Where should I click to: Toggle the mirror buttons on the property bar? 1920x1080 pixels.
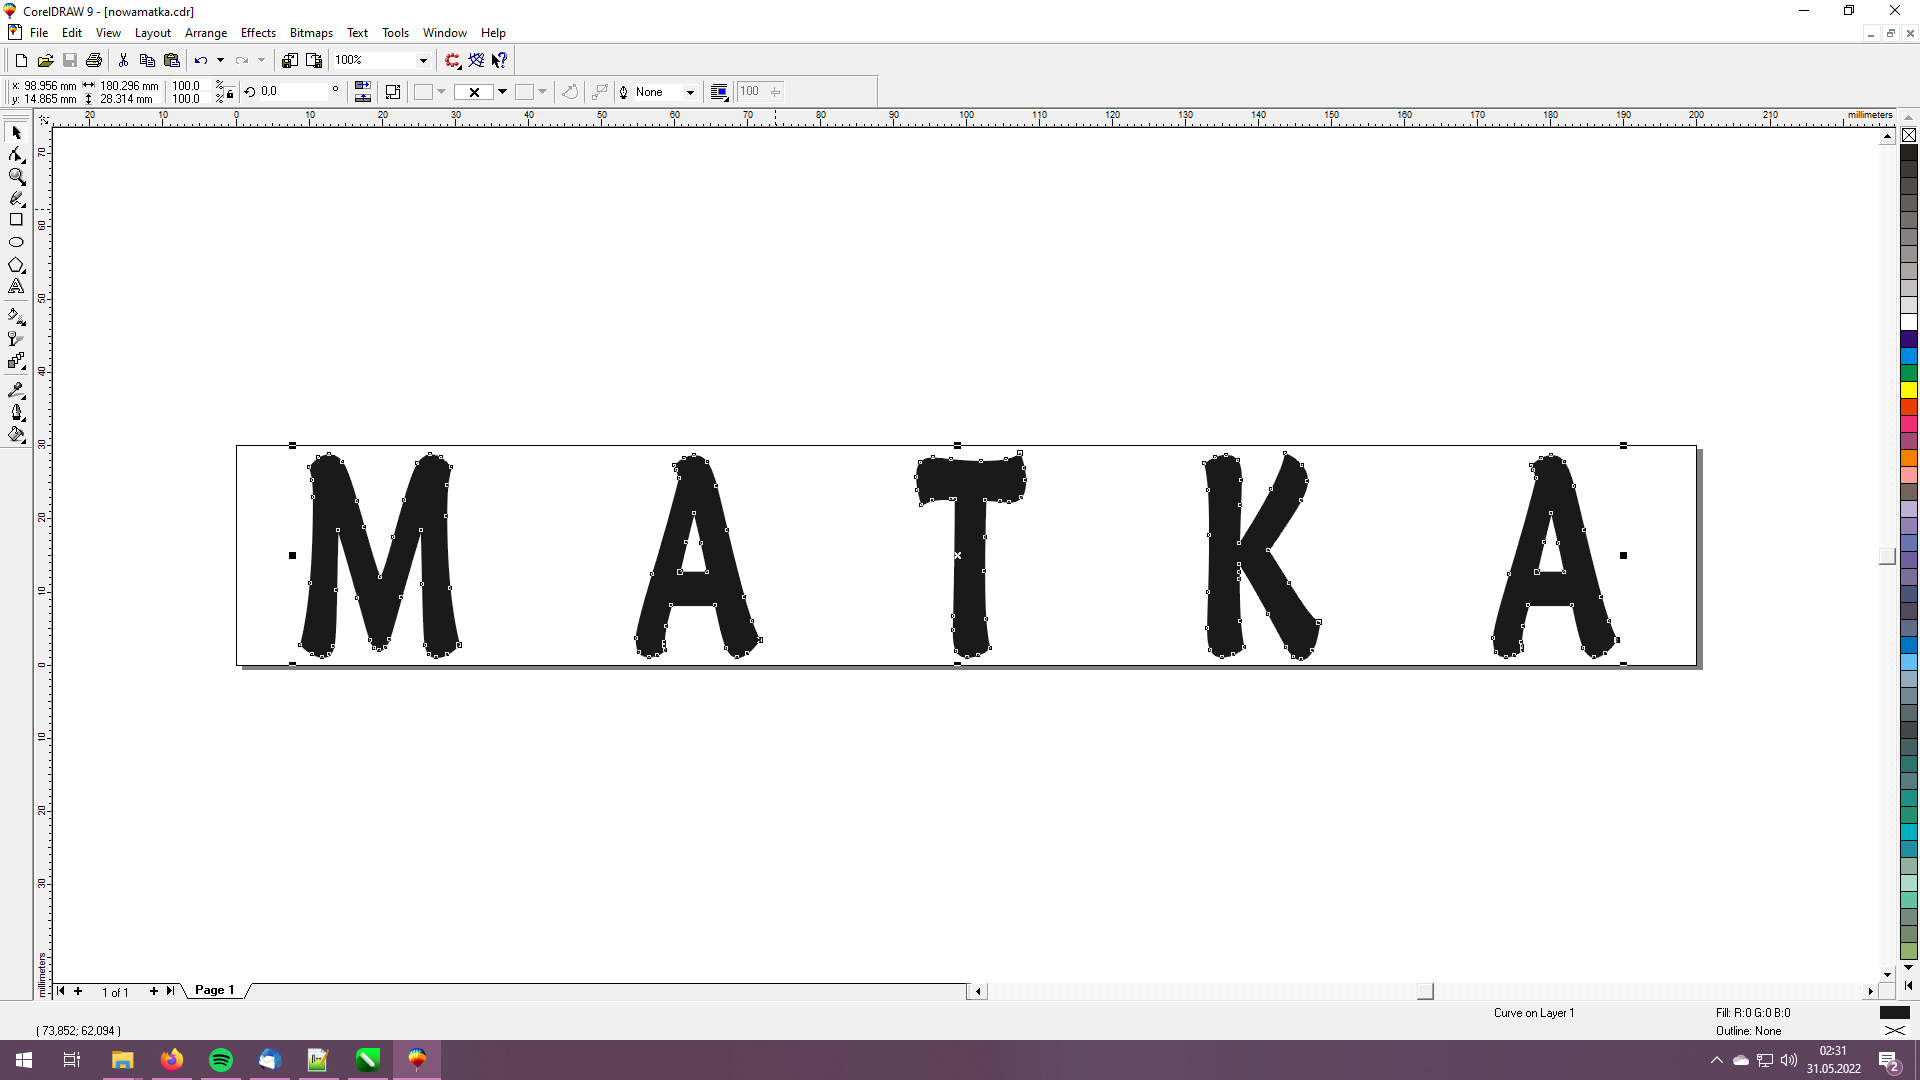point(363,92)
